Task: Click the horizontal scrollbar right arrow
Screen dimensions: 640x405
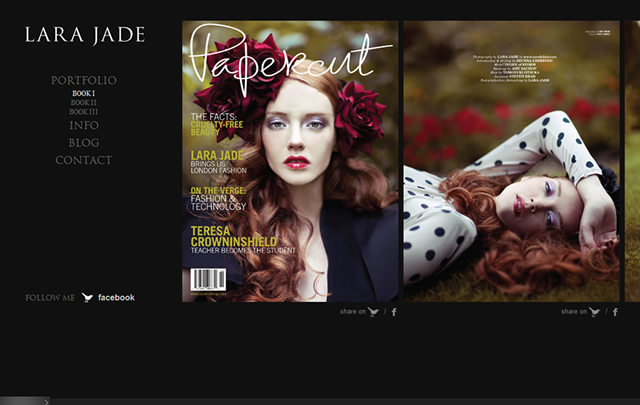Action: coord(46,402)
